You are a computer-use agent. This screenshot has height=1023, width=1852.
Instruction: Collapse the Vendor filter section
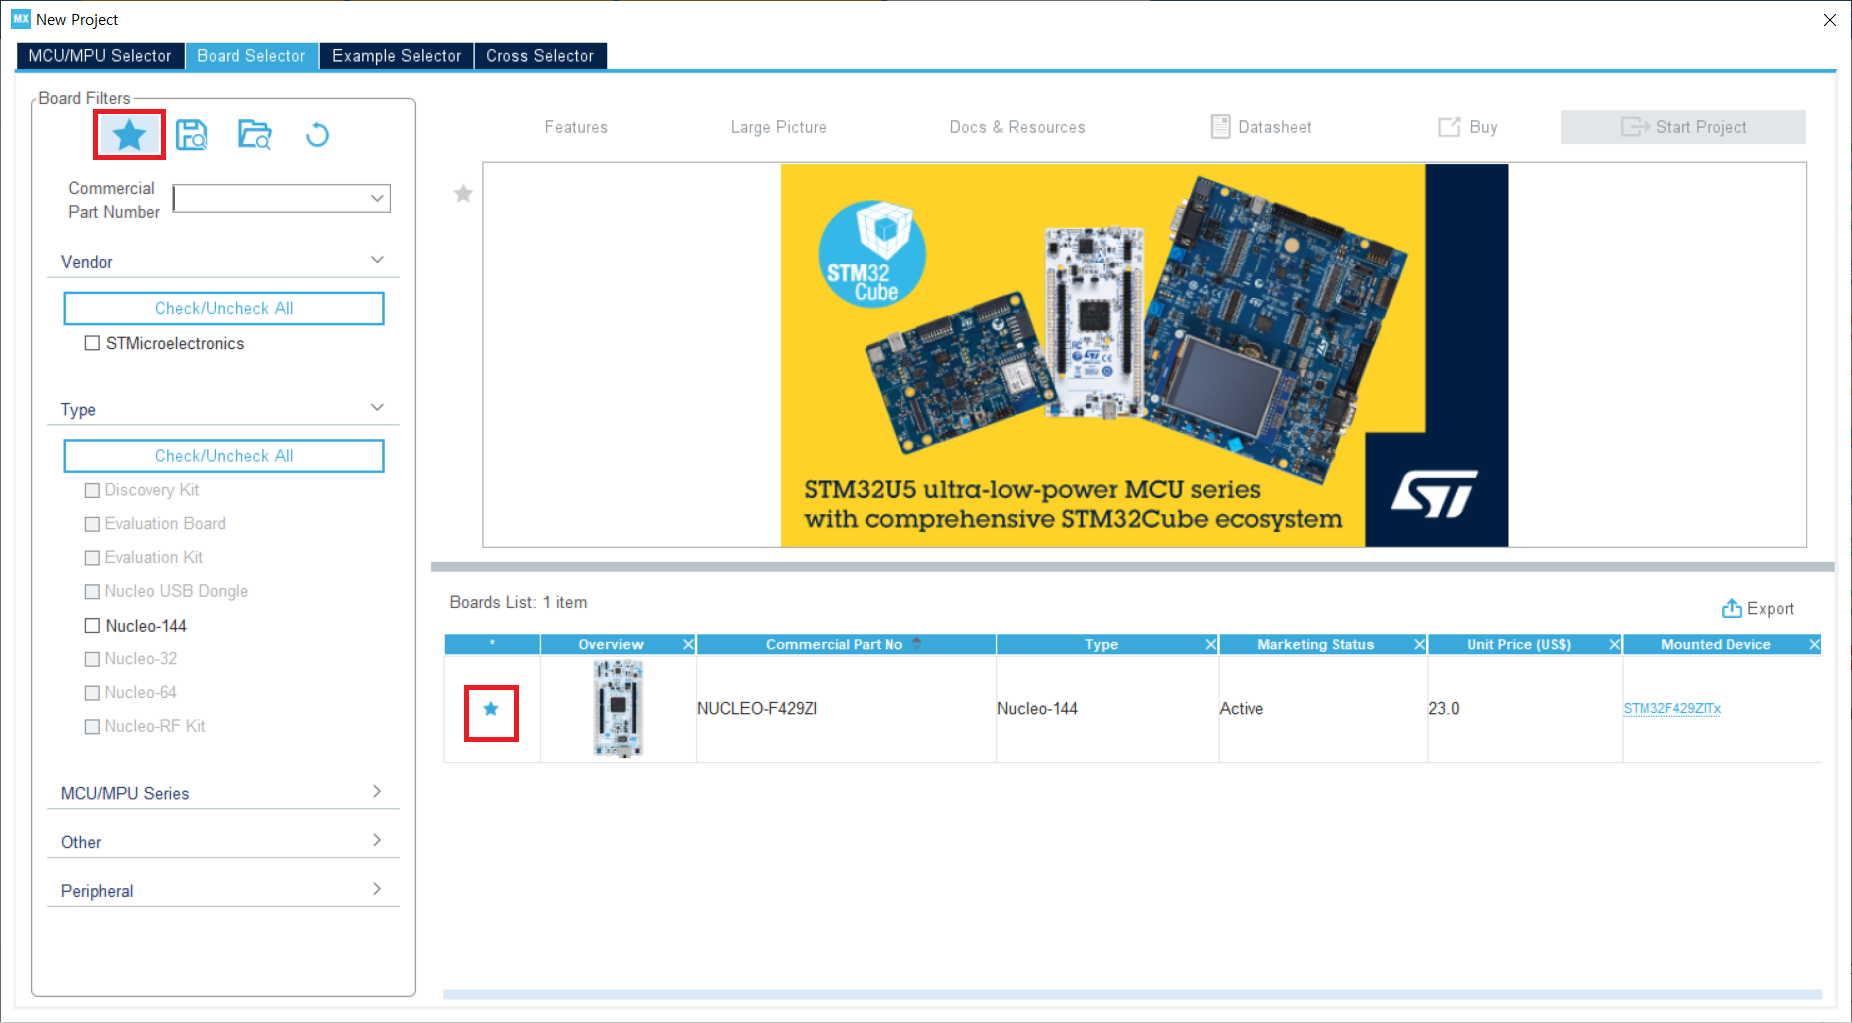tap(377, 260)
